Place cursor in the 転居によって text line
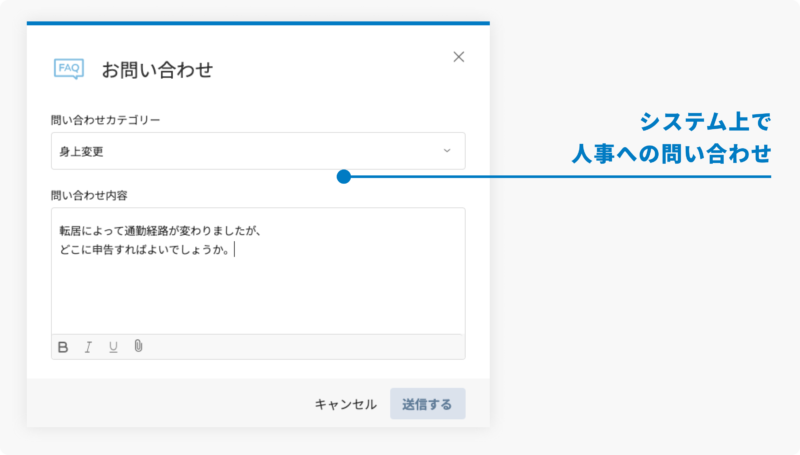800x455 pixels. 160,231
